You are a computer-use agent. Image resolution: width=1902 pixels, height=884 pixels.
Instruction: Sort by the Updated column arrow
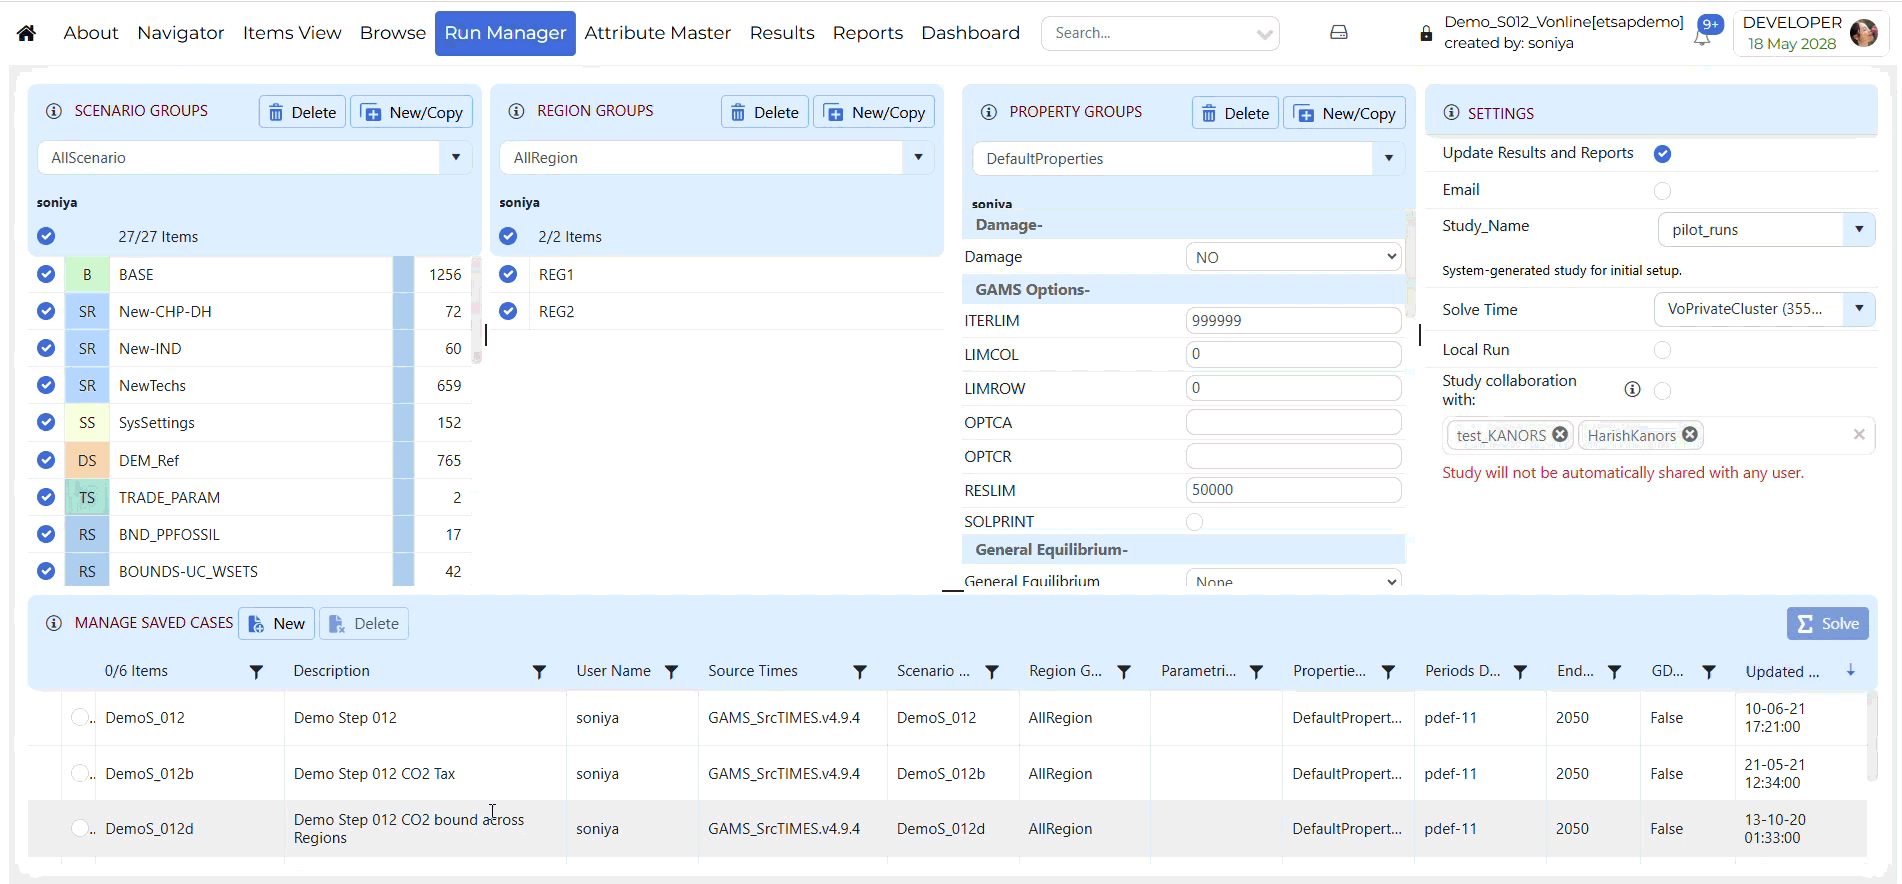(1851, 670)
